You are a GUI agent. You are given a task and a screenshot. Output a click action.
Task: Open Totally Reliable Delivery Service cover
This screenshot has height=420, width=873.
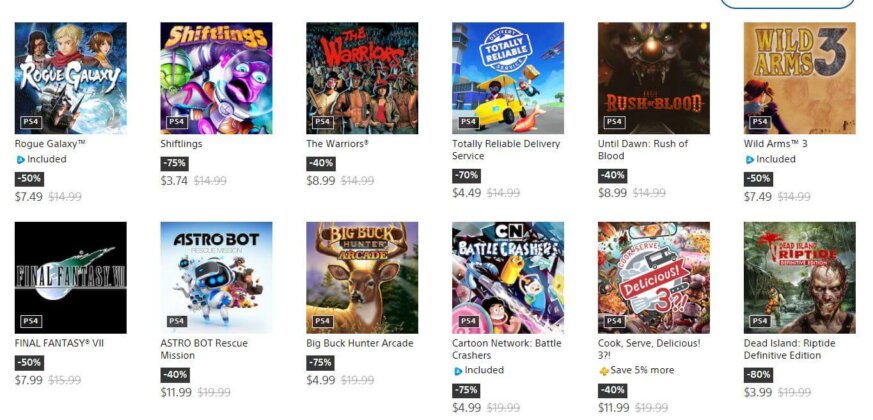508,78
